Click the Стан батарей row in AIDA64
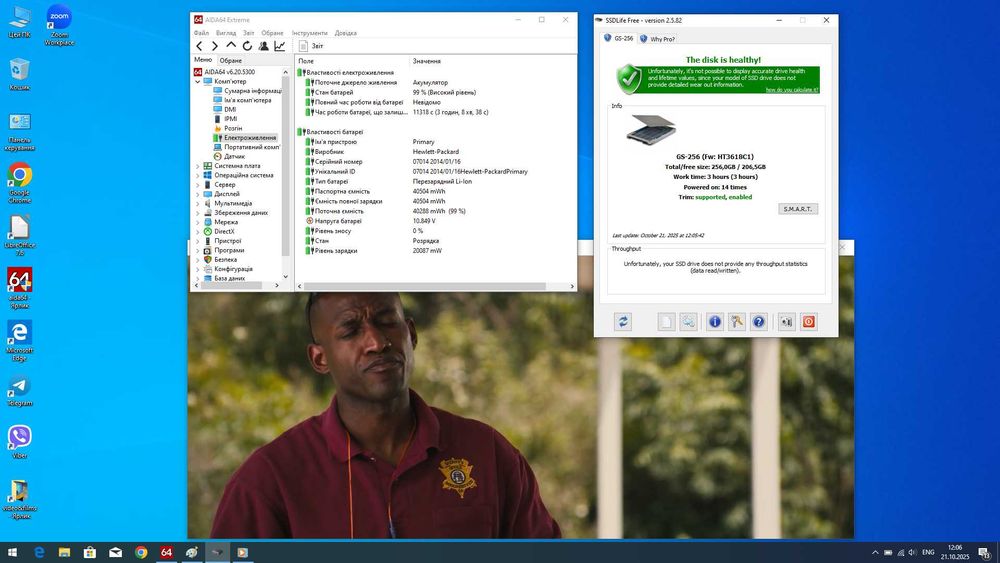Viewport: 1000px width, 563px height. click(x=435, y=92)
